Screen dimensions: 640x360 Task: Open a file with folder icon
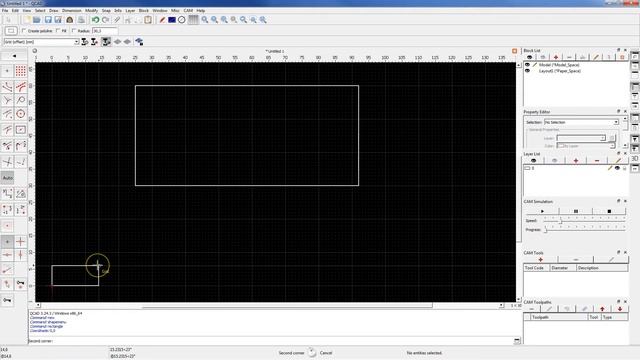[37, 20]
